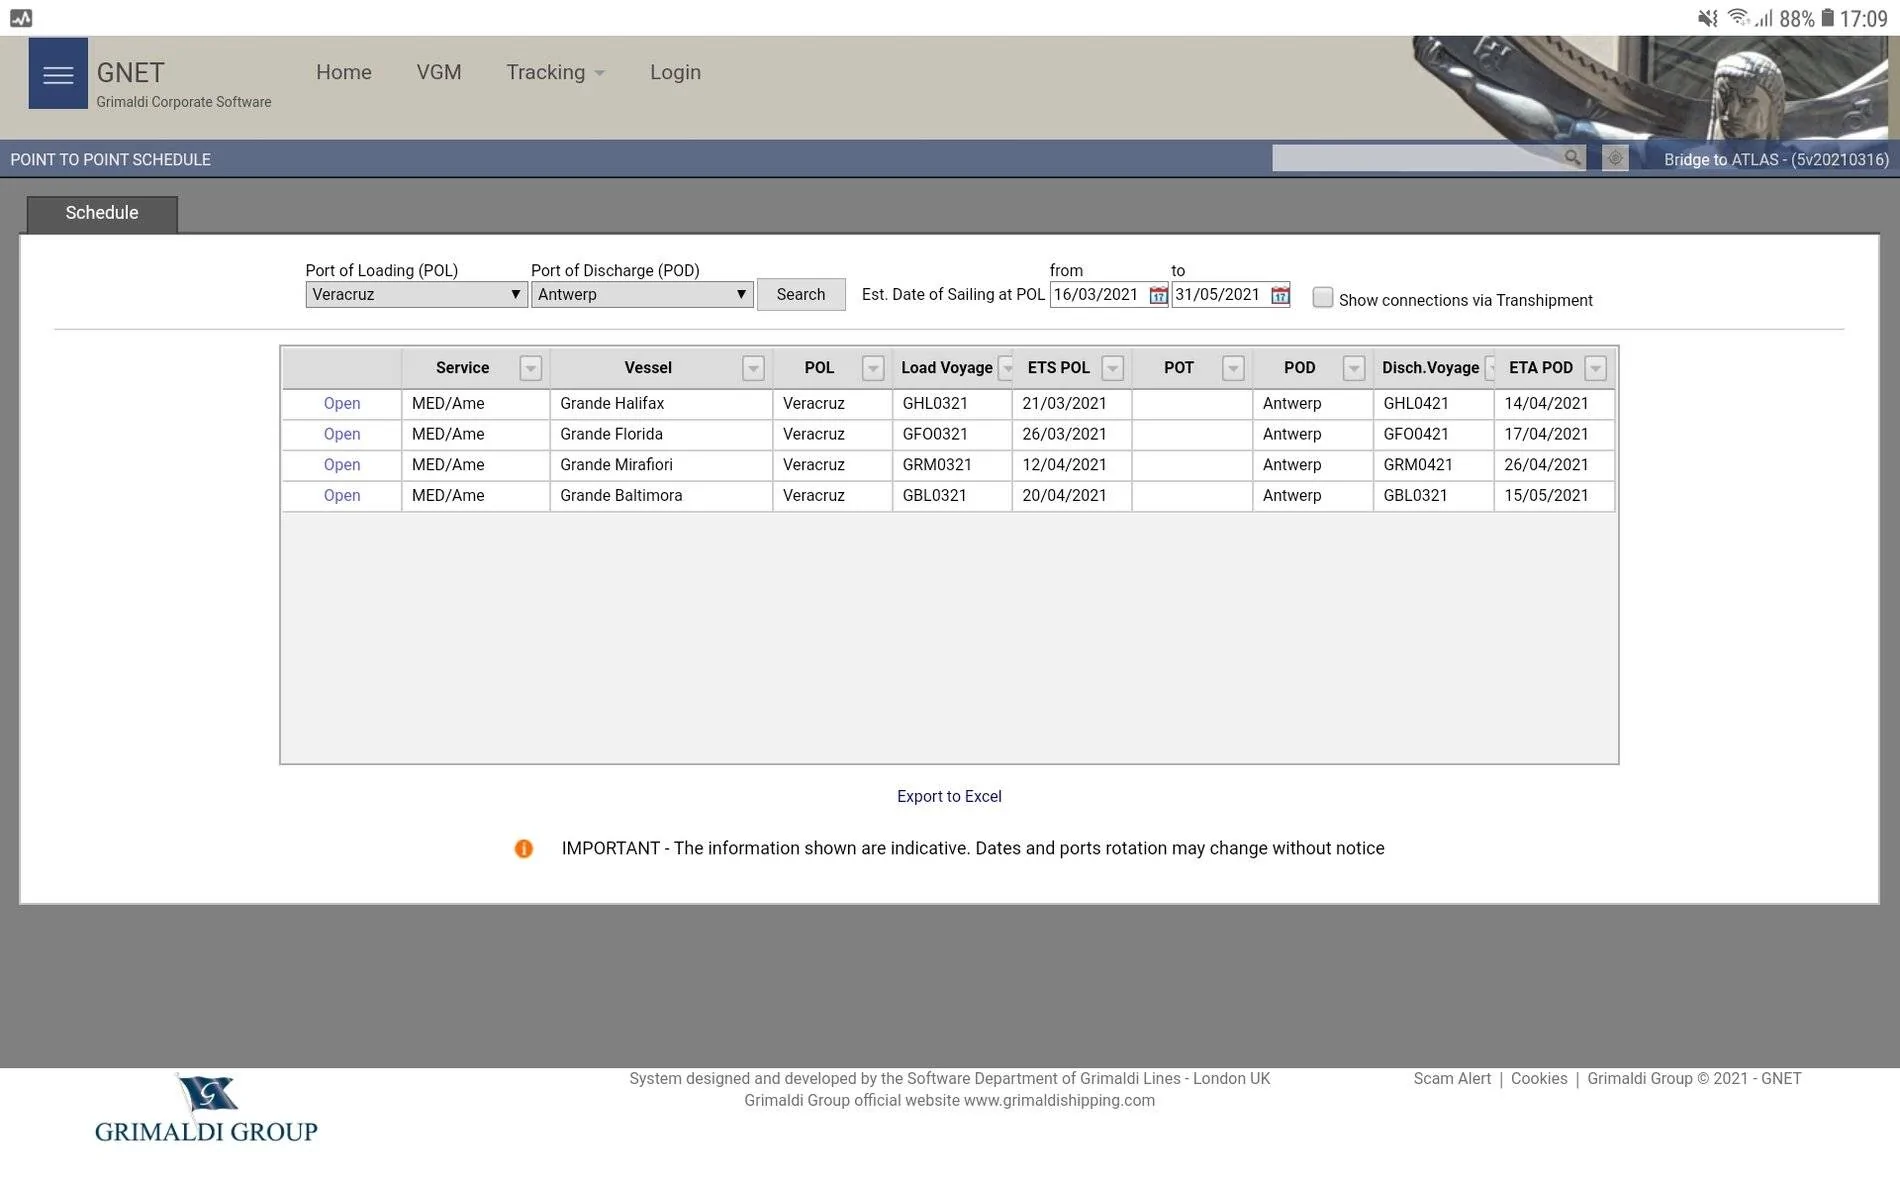1900x1188 pixels.
Task: Open the Grande Halifax schedule row
Action: pyautogui.click(x=342, y=404)
